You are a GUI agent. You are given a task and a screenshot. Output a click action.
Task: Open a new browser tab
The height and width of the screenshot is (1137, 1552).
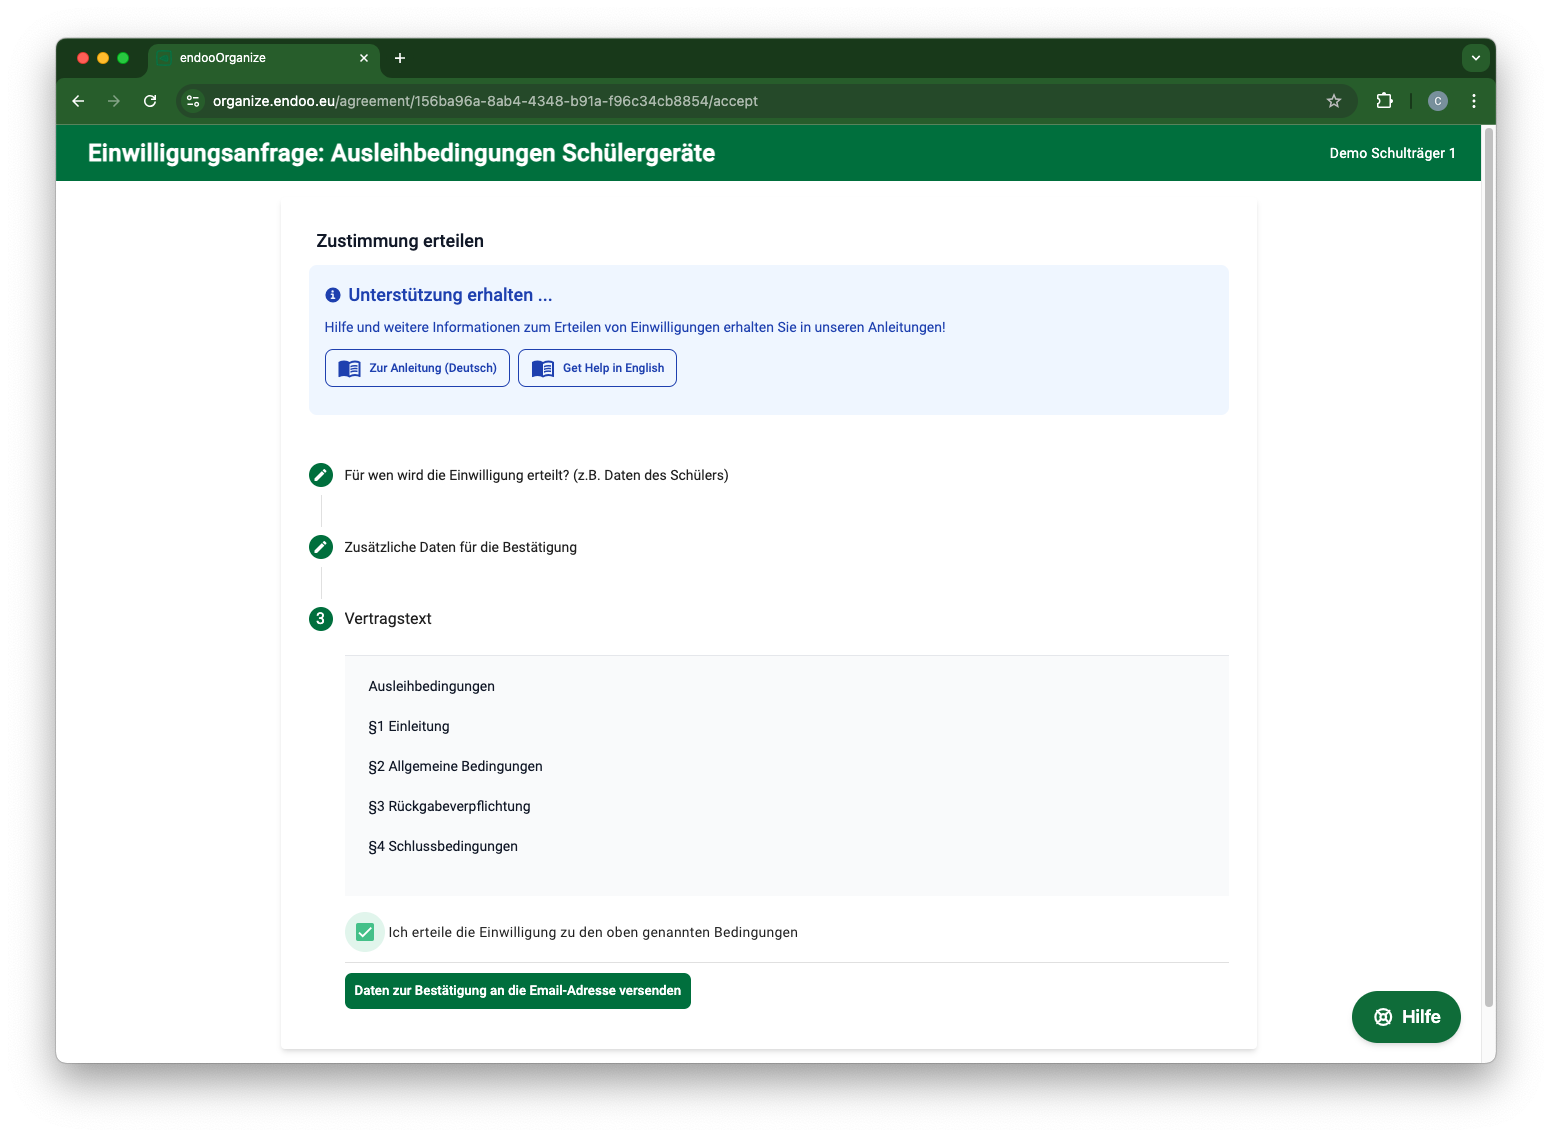[400, 58]
